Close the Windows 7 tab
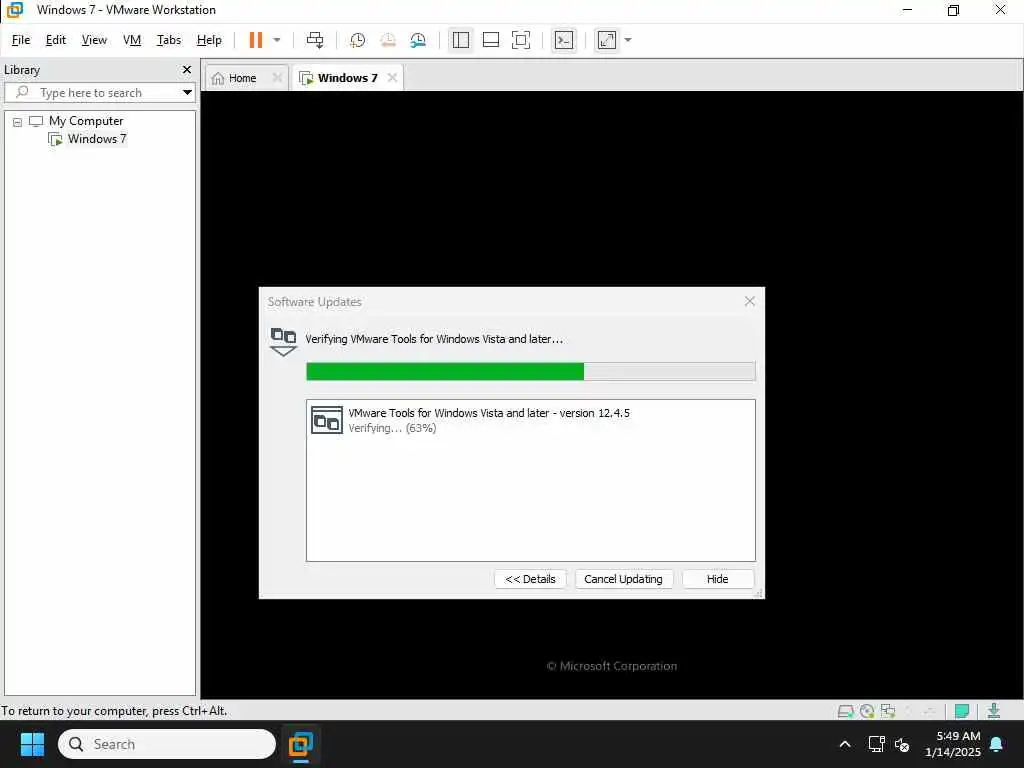The height and width of the screenshot is (768, 1024). [x=392, y=78]
